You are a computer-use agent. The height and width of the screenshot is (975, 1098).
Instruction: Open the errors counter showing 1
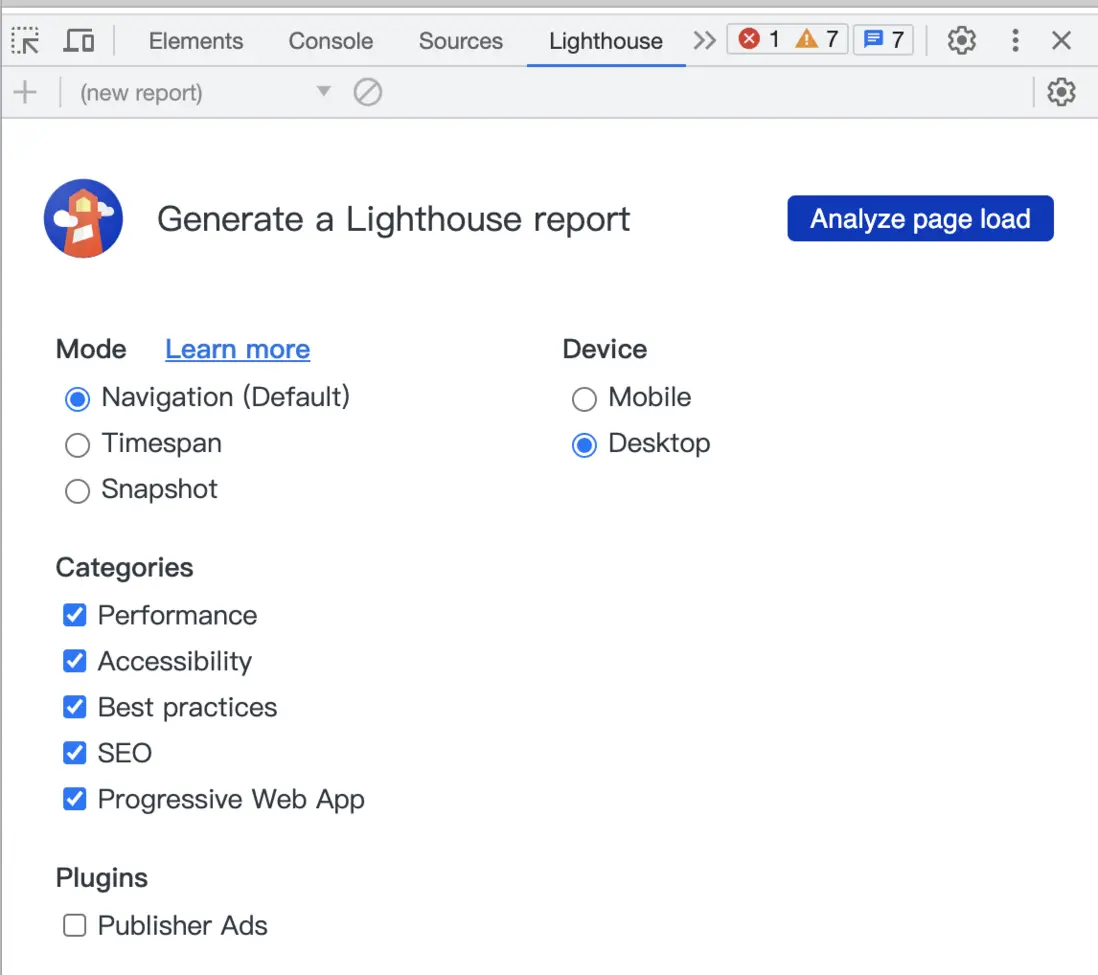[759, 39]
